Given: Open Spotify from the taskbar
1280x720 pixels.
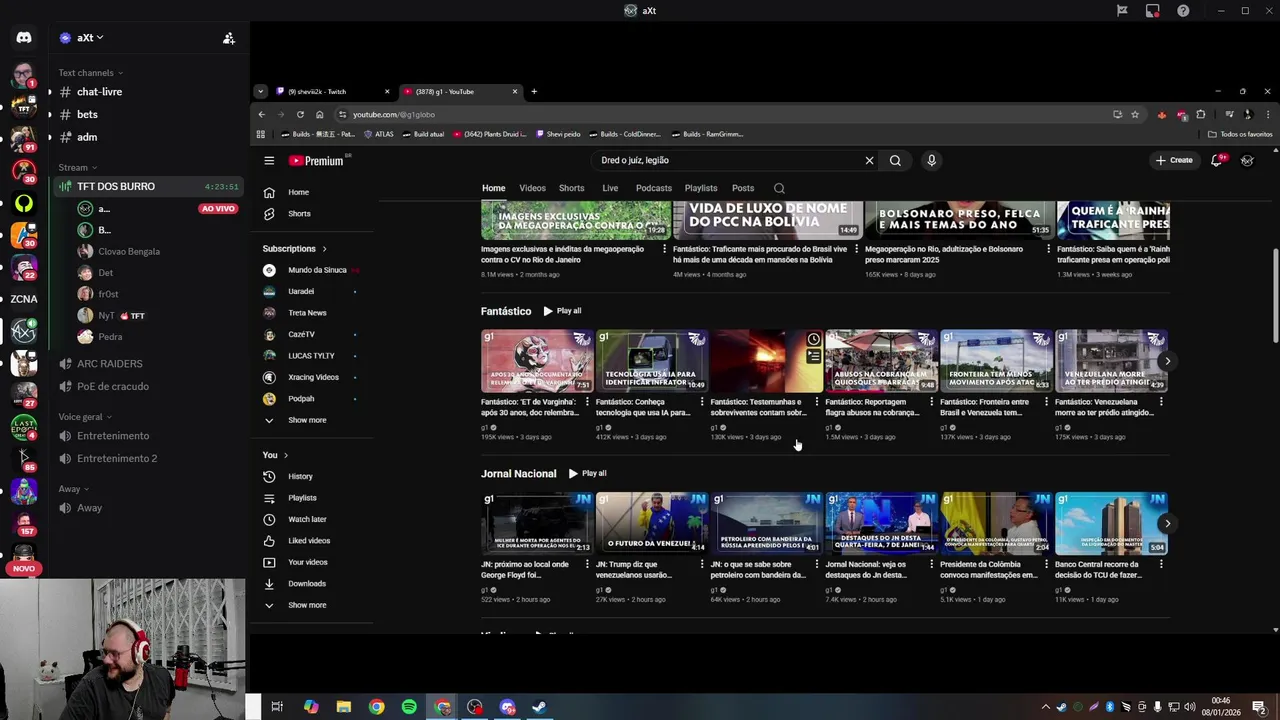Looking at the screenshot, I should tap(409, 707).
